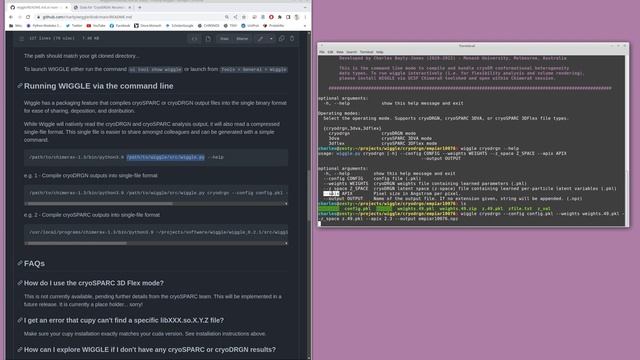Click the anchor link beside Running WIGGLE heading
640x360 pixels.
20,86
